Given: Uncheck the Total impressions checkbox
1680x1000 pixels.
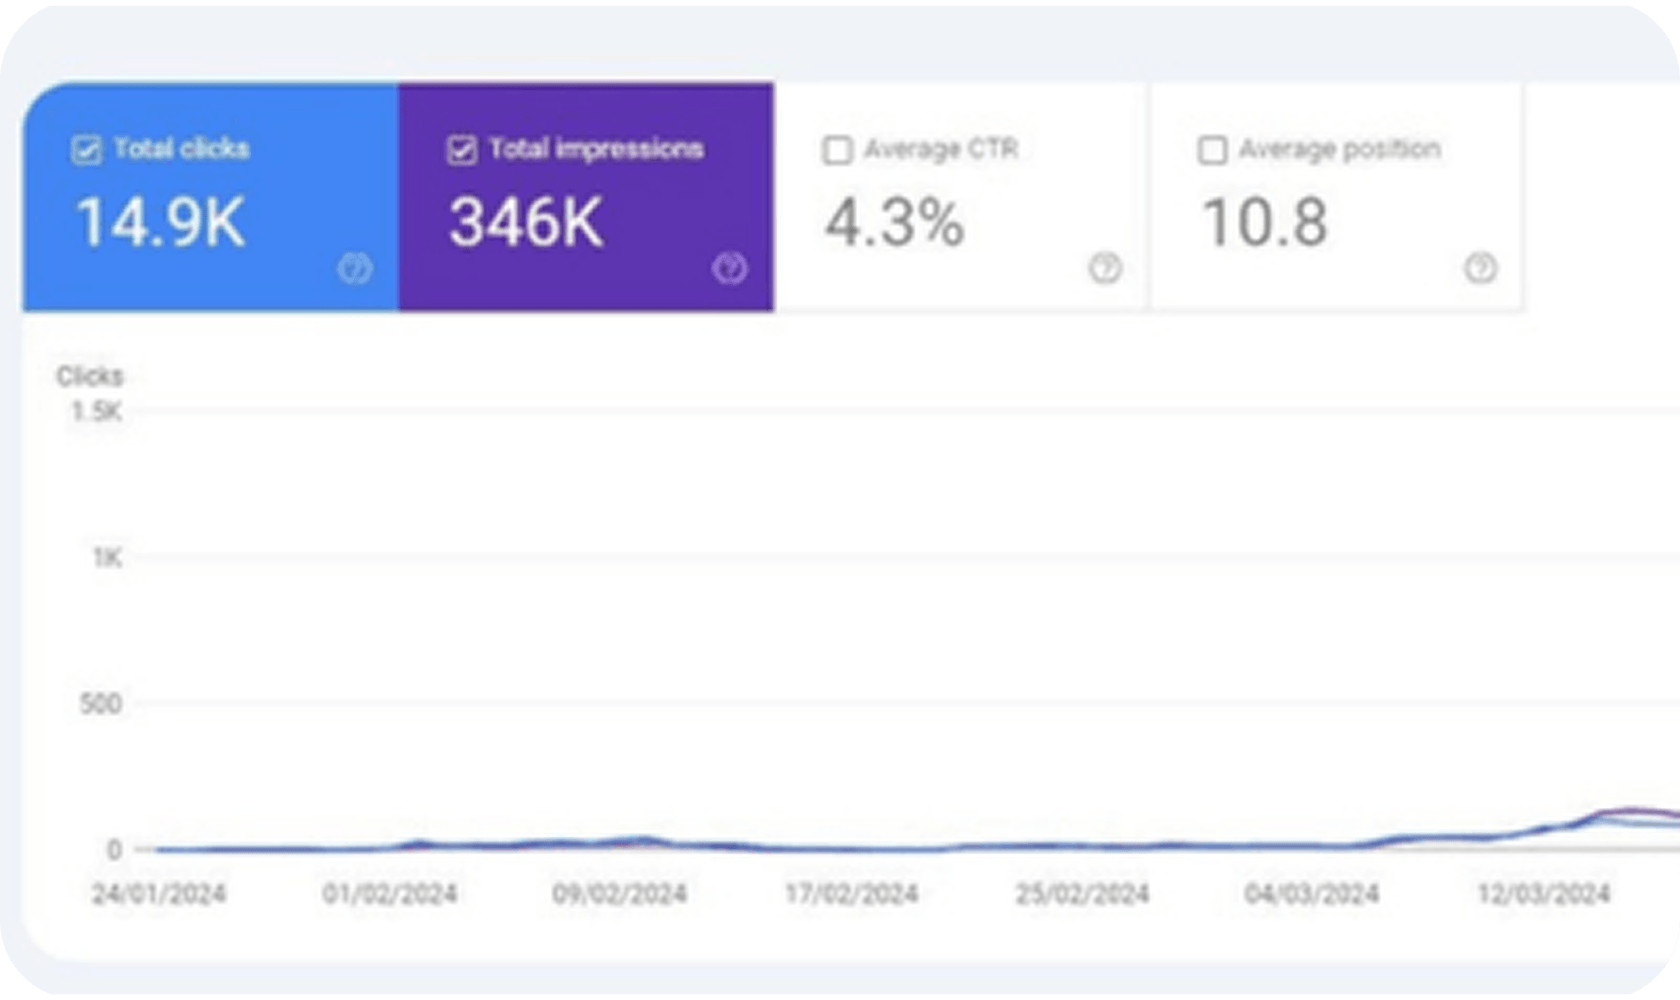Looking at the screenshot, I should (461, 150).
